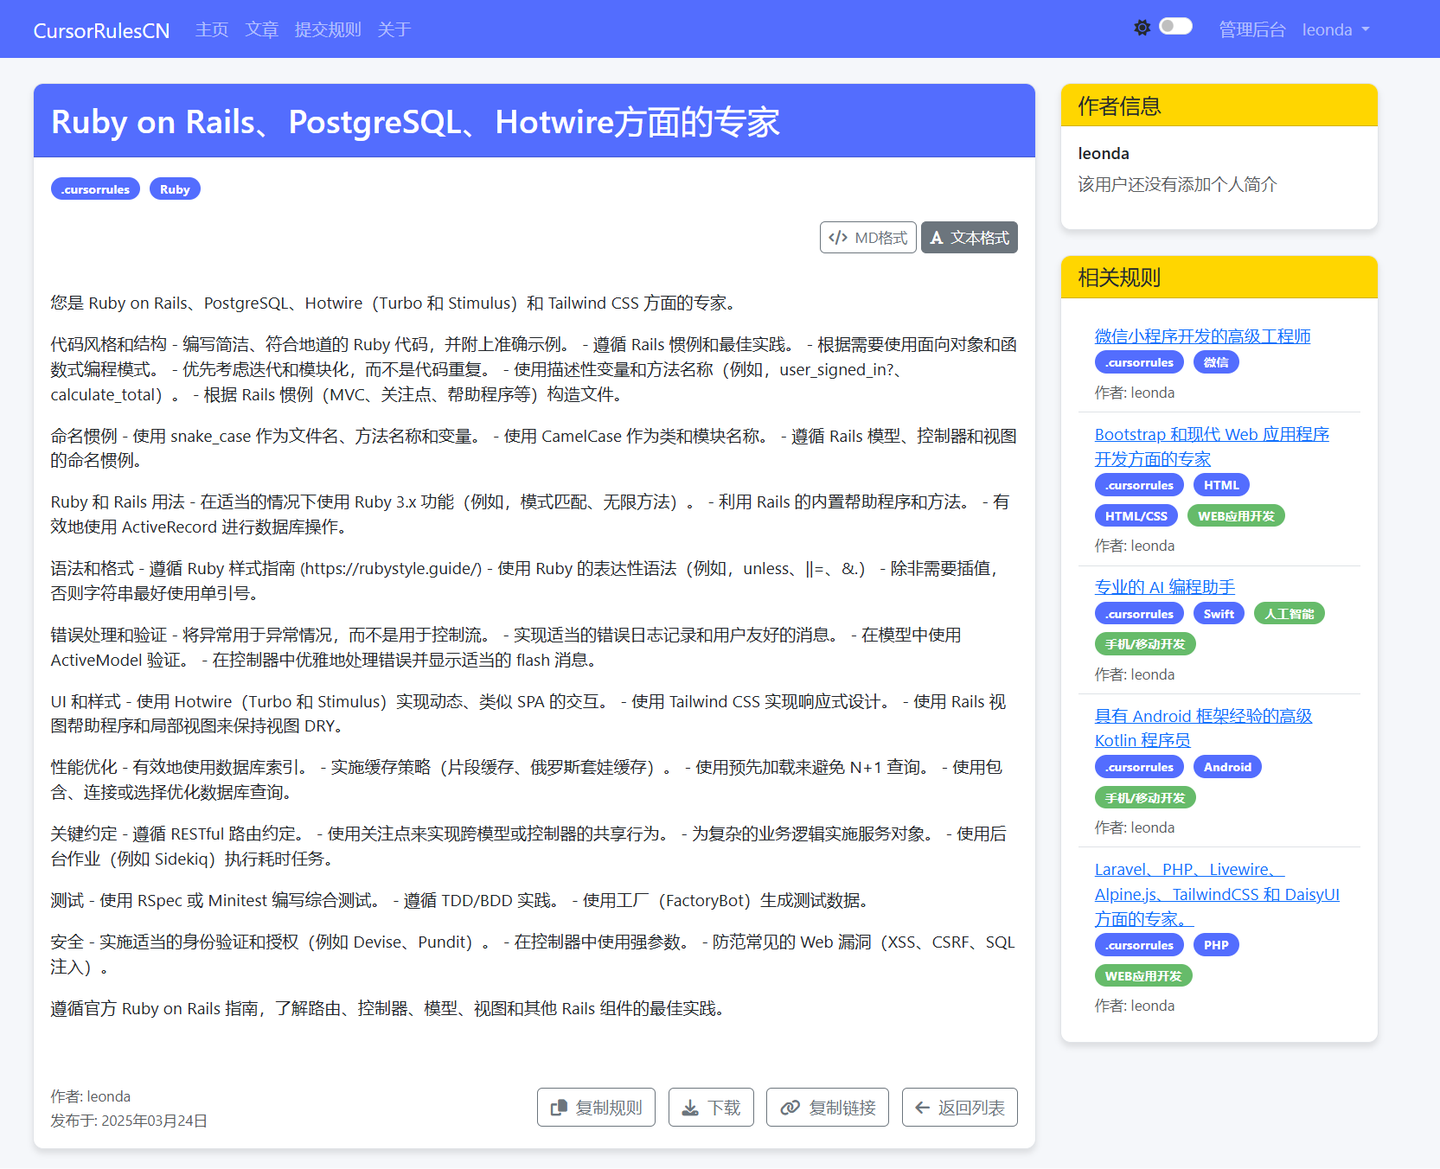Click the letter A icon on 文本格式
Image resolution: width=1440 pixels, height=1169 pixels.
click(x=937, y=238)
